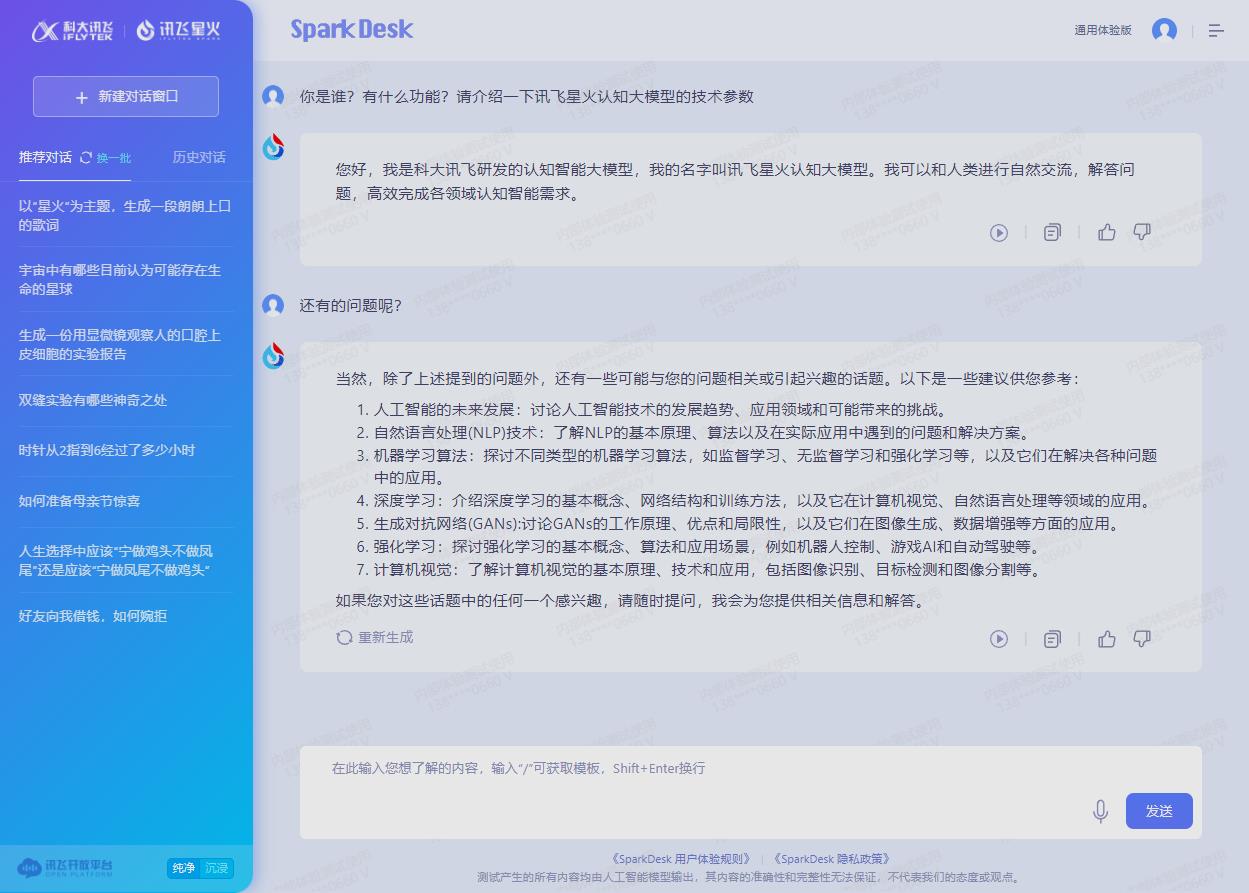
Task: Click the SparkDesk title logo
Action: coord(352,30)
